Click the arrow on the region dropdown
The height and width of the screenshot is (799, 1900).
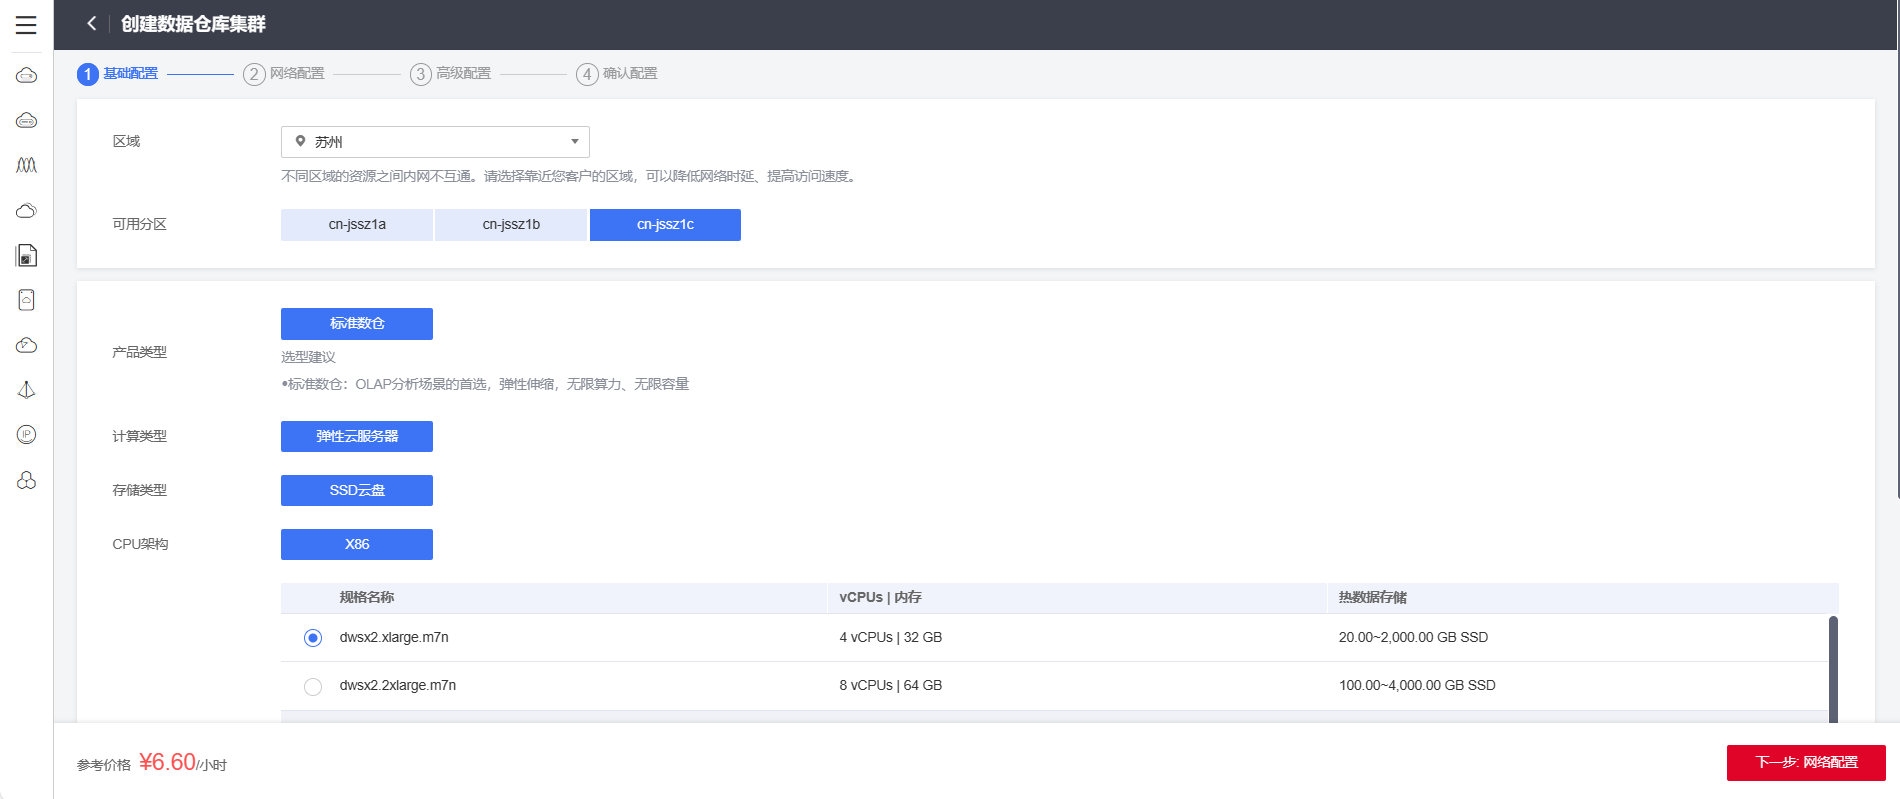point(575,142)
